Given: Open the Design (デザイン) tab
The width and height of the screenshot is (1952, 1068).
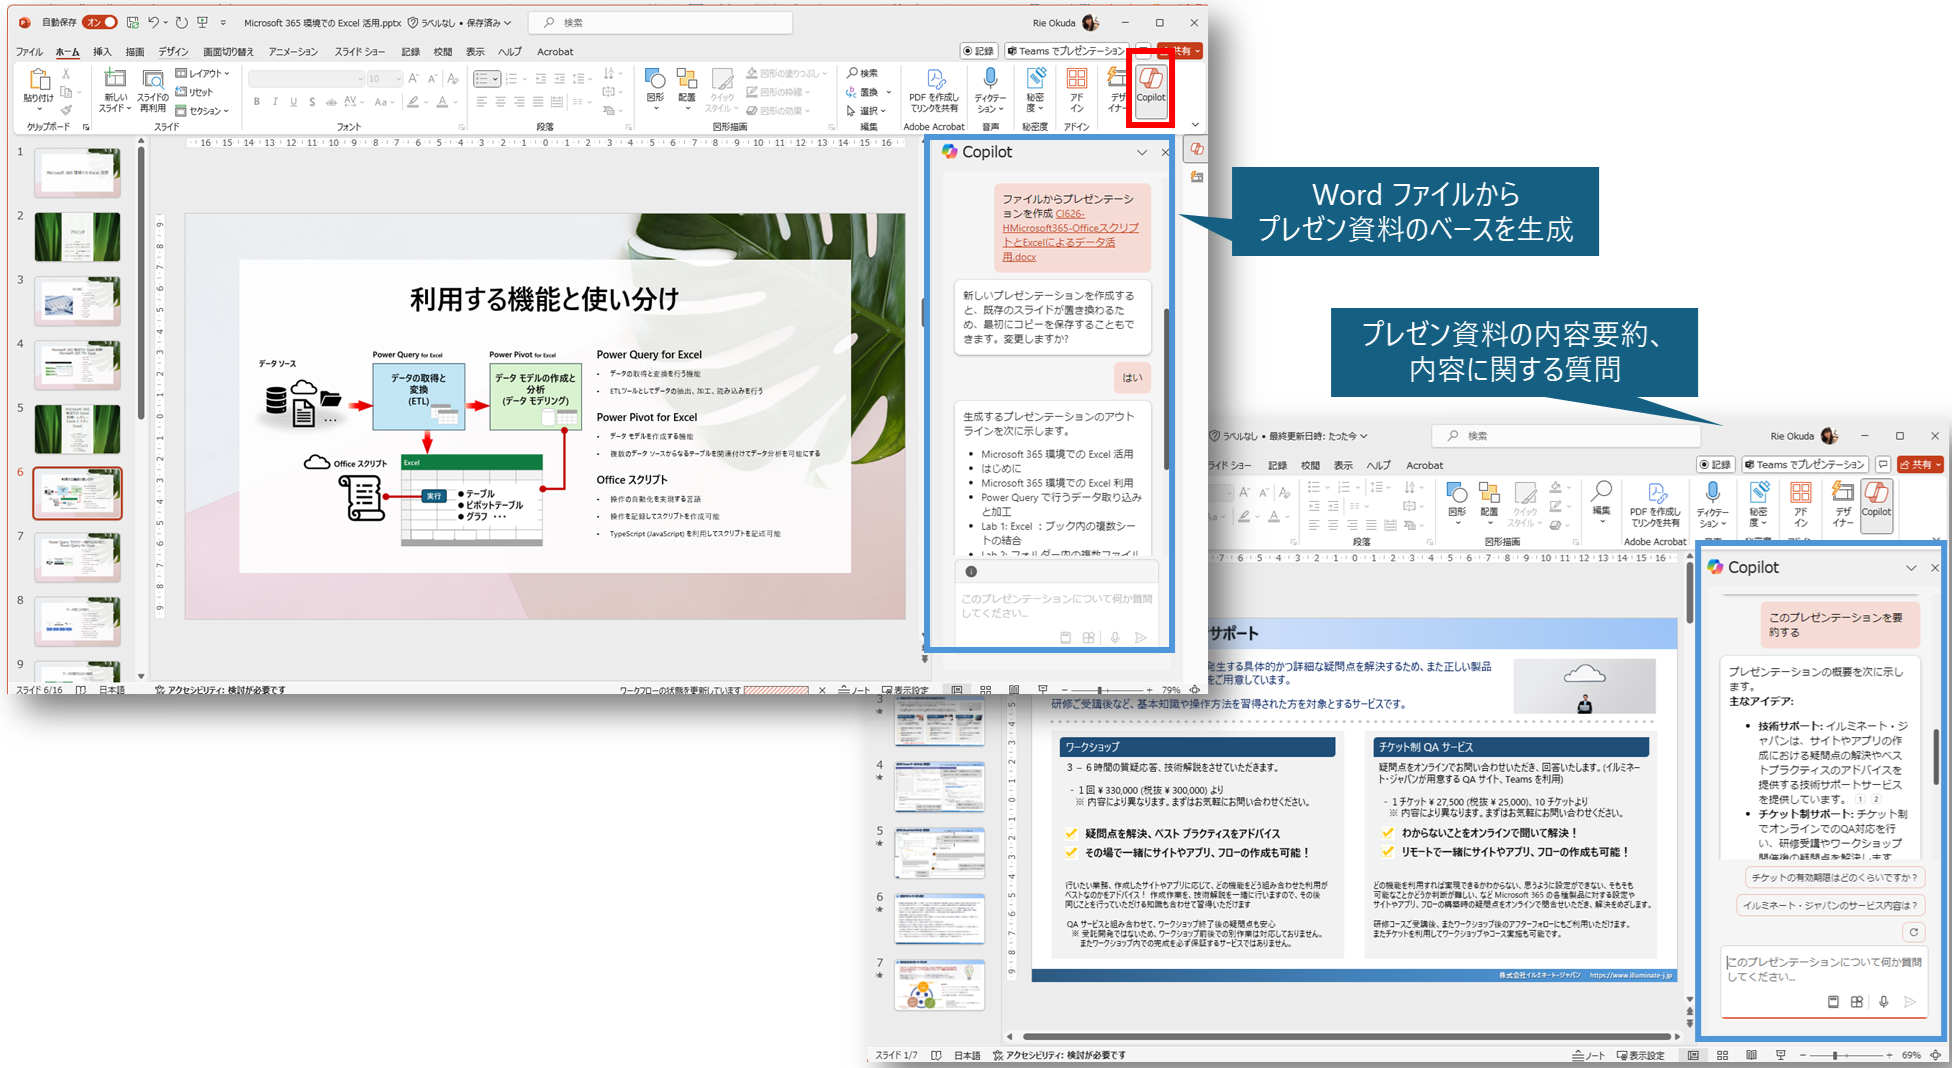Looking at the screenshot, I should [173, 52].
